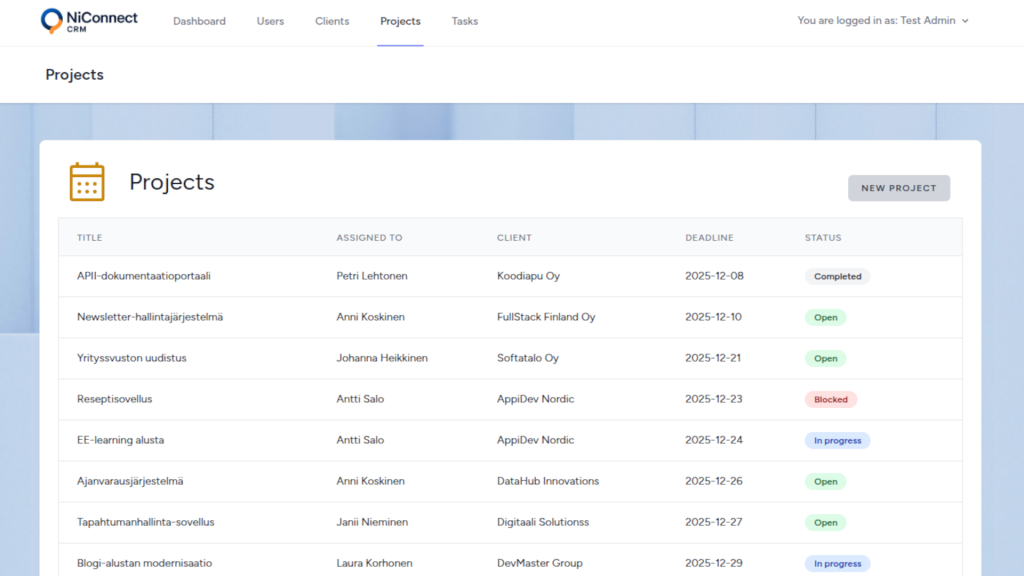Image resolution: width=1024 pixels, height=576 pixels.
Task: Open the Tasks tab
Action: (464, 21)
